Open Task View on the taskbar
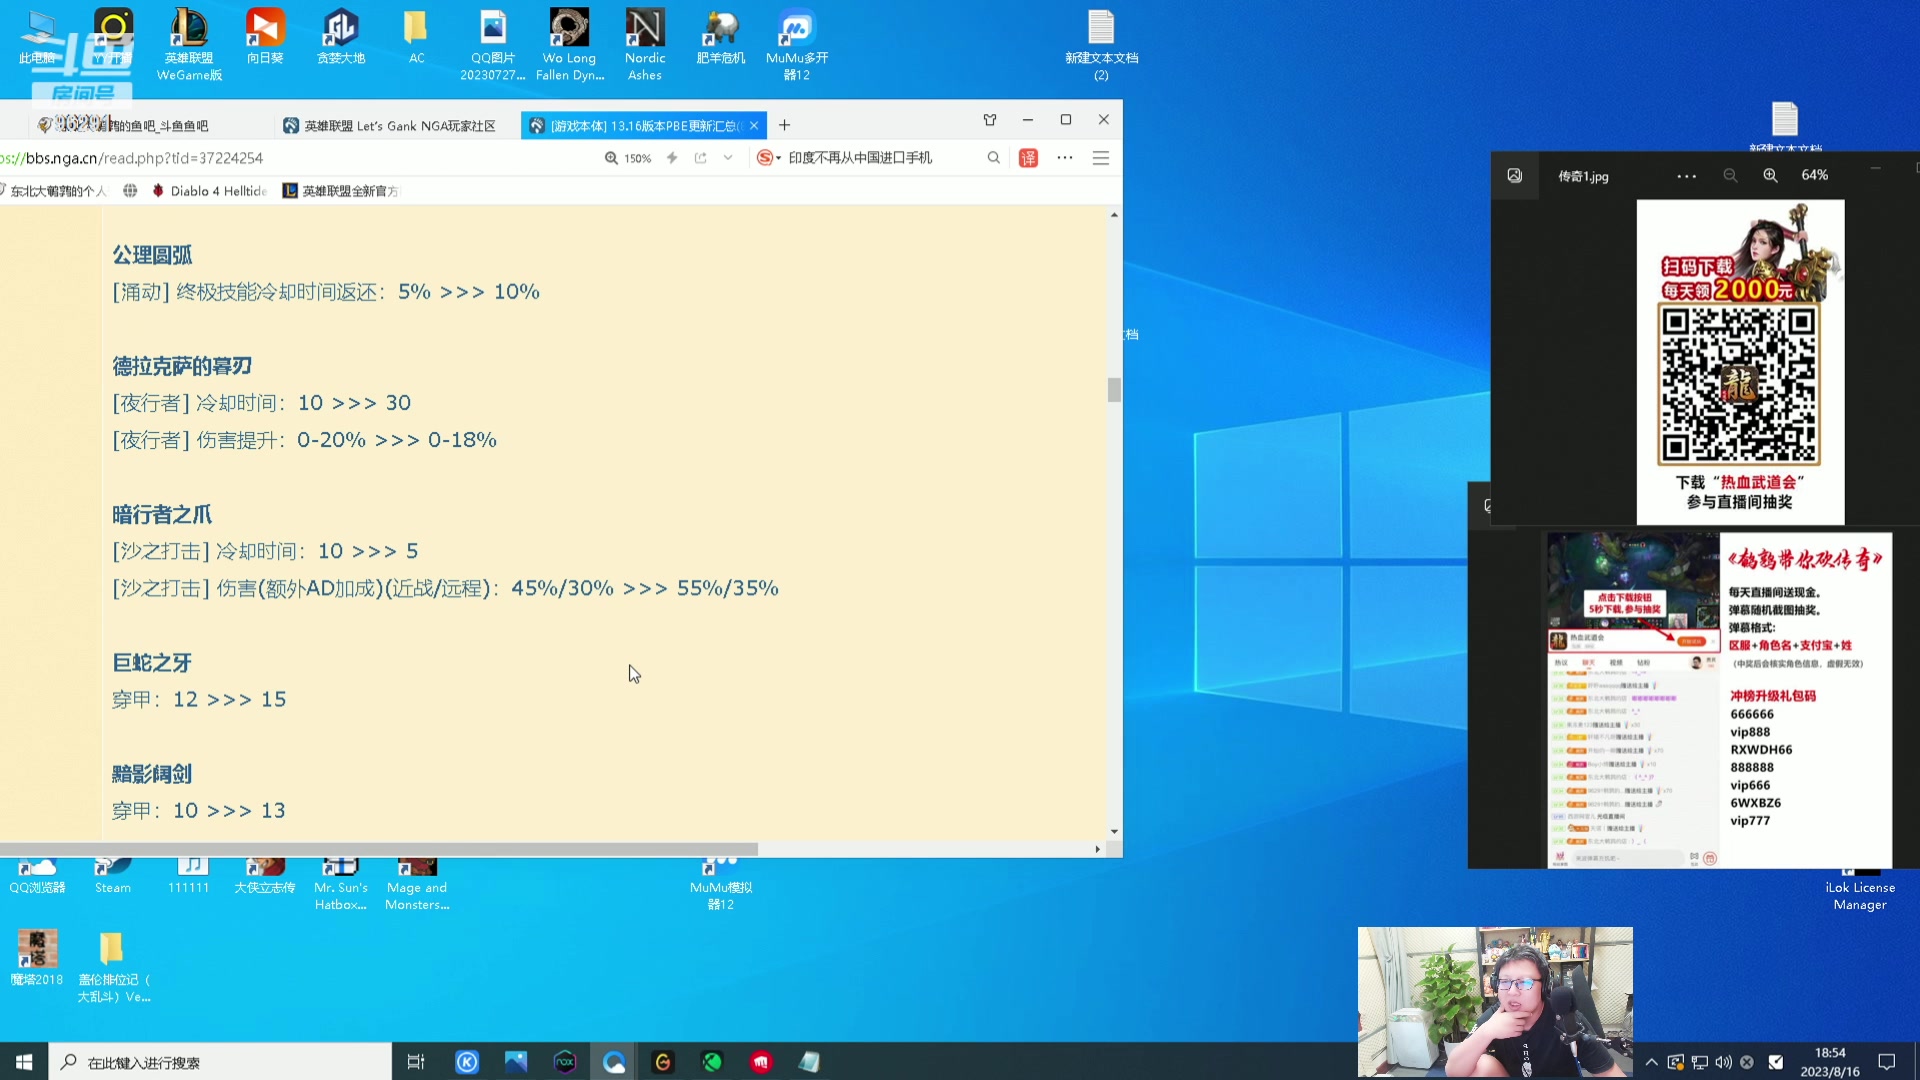This screenshot has height=1080, width=1920. (416, 1062)
